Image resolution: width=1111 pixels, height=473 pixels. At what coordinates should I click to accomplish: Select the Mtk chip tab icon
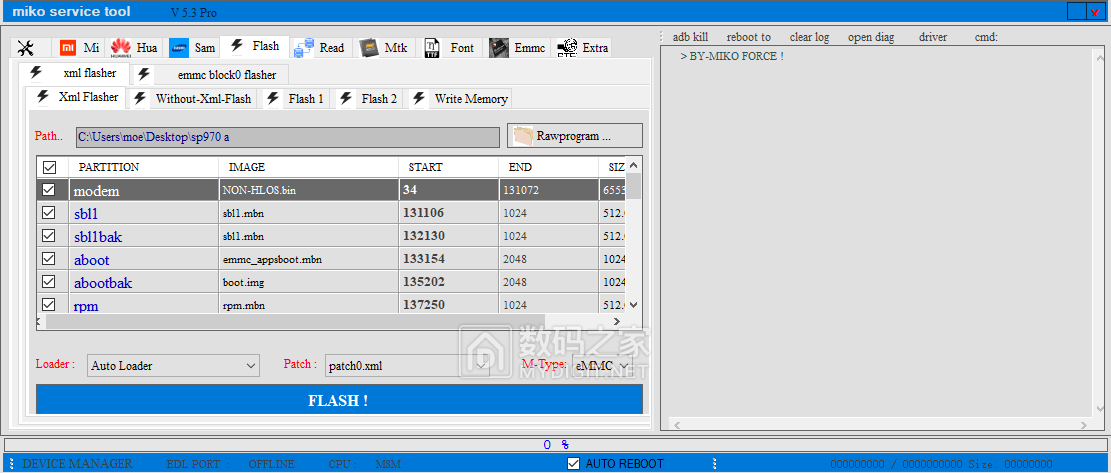click(x=370, y=48)
